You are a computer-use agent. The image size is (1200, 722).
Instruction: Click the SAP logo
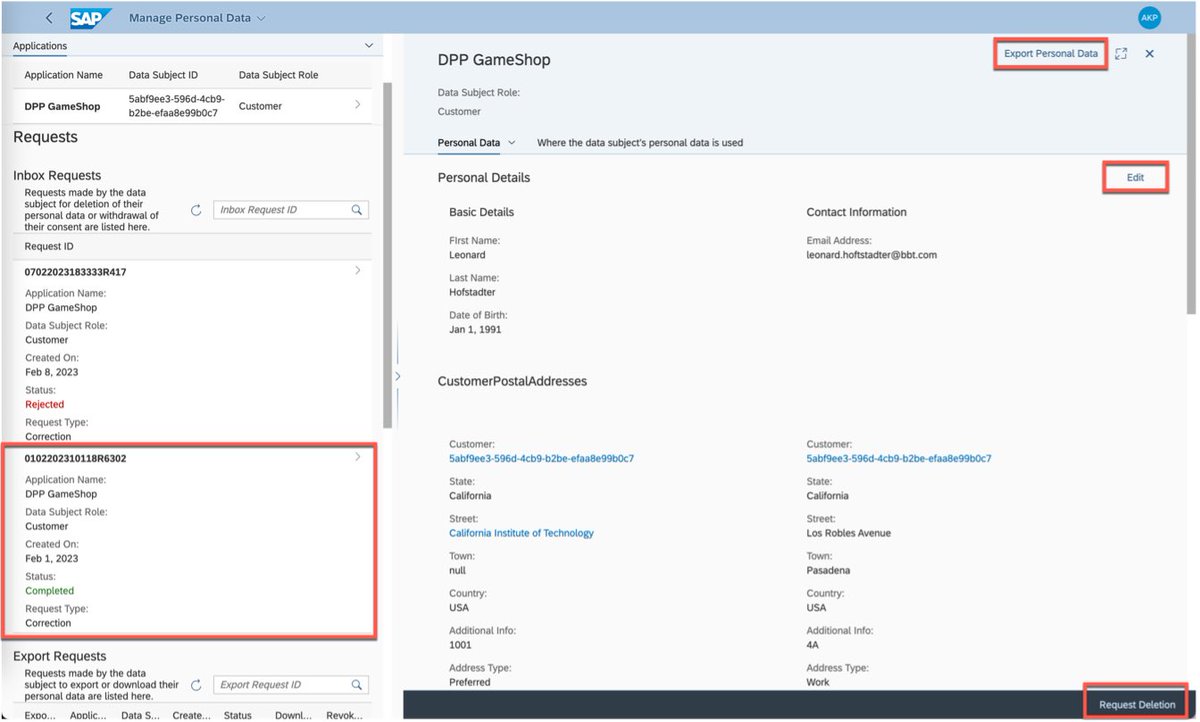[x=91, y=18]
